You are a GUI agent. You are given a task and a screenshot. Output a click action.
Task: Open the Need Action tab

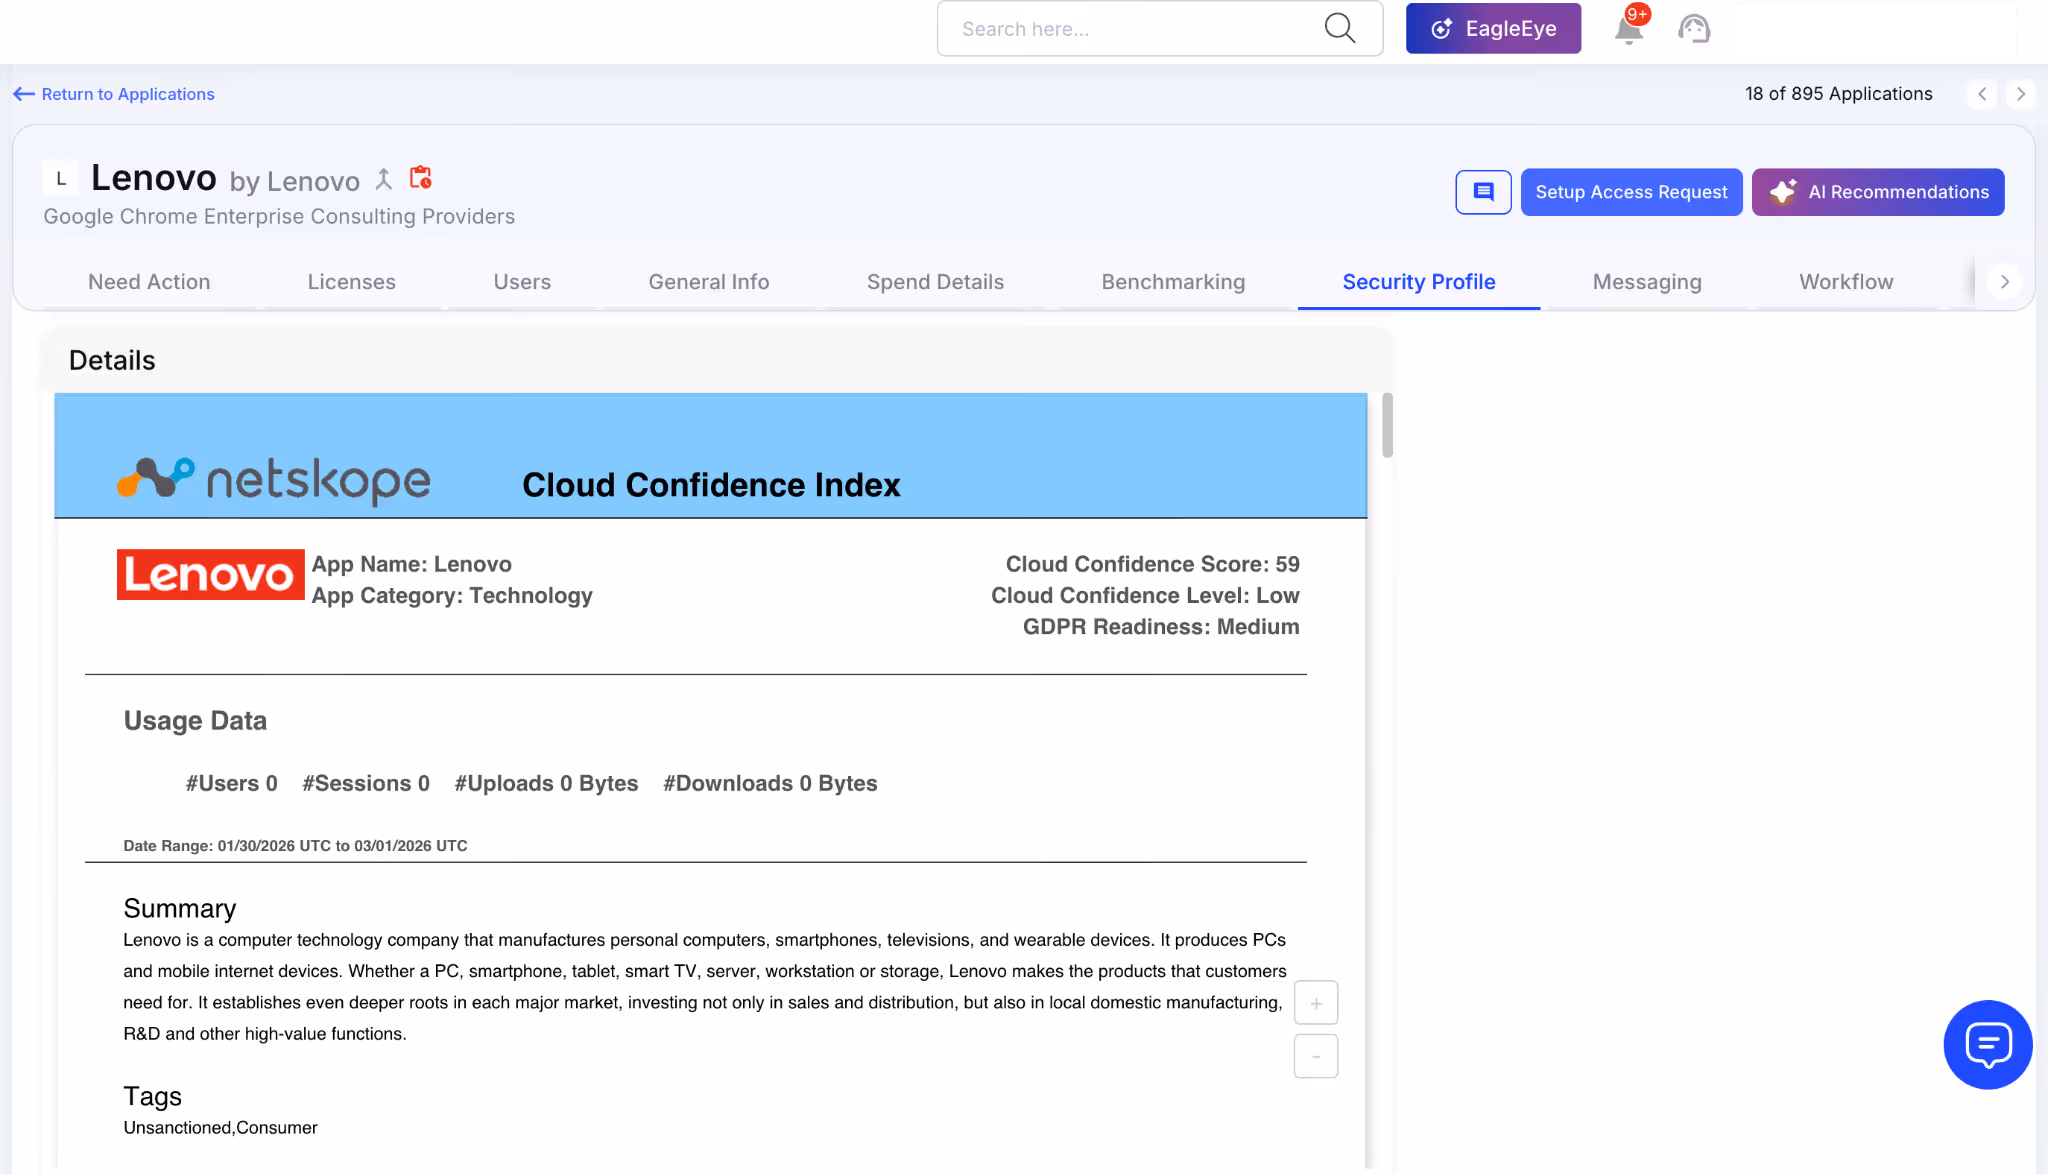(x=149, y=282)
